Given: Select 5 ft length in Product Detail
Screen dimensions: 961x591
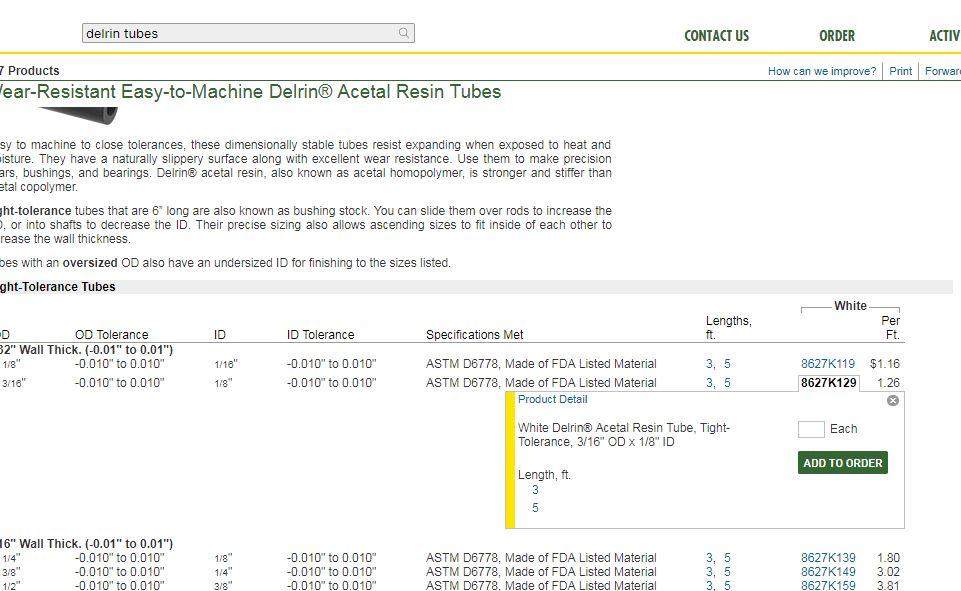Looking at the screenshot, I should click(x=535, y=508).
